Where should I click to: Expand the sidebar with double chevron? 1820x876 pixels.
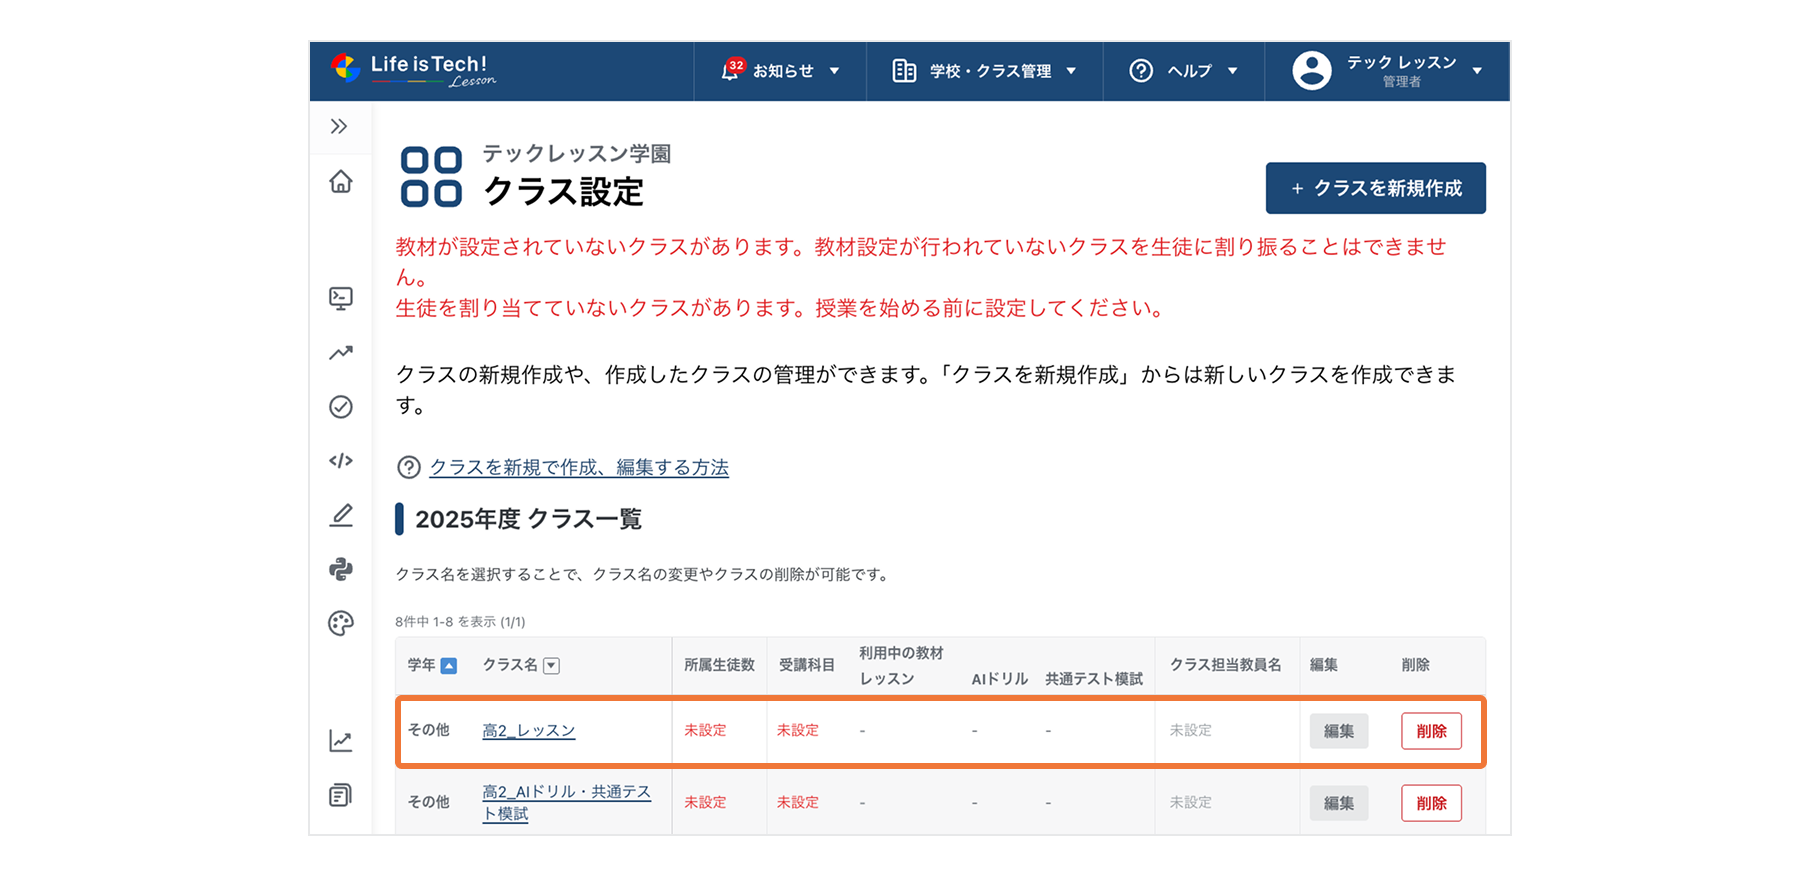[339, 126]
